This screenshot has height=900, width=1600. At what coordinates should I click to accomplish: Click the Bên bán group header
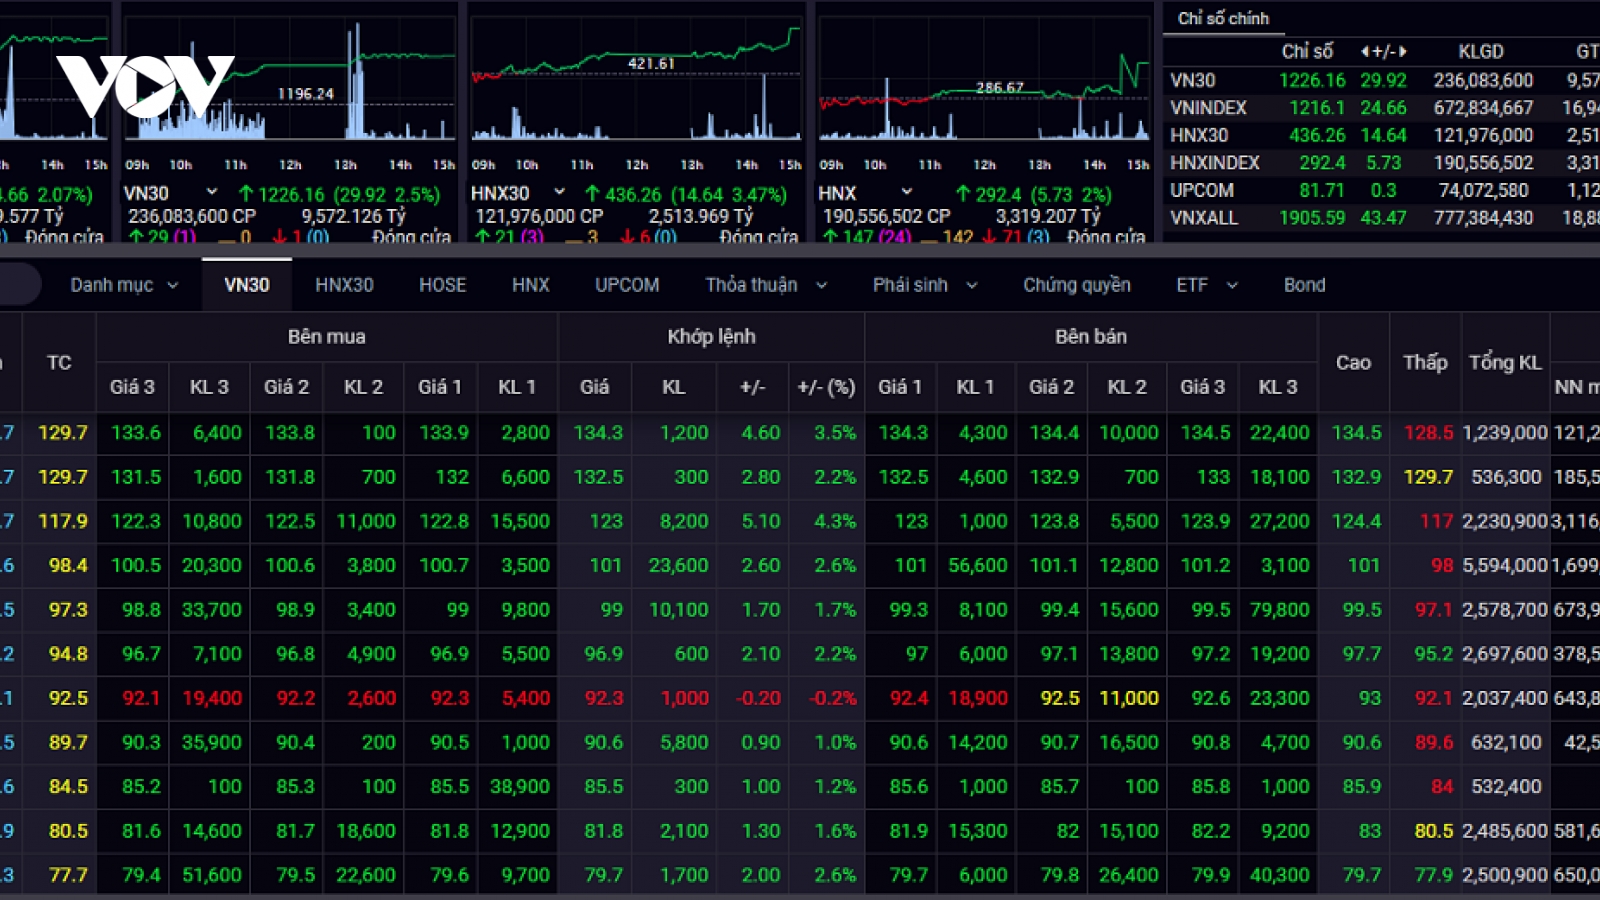pos(1091,337)
